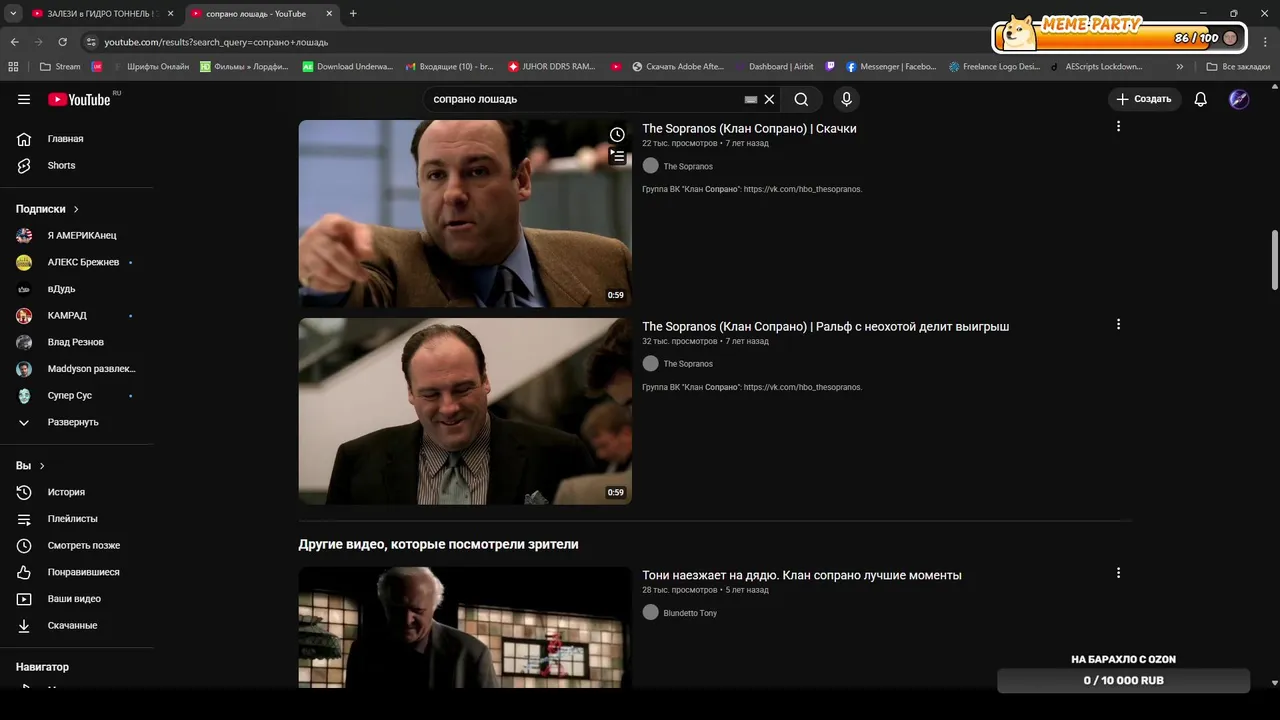This screenshot has width=1280, height=720.
Task: Play the Ральф с неохотой делит выигрыш thumbnail
Action: pos(465,411)
